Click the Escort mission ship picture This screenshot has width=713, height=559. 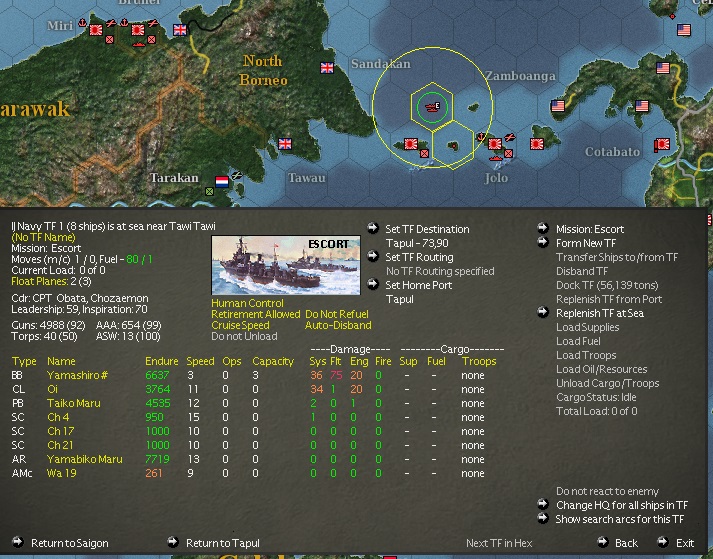pyautogui.click(x=286, y=265)
